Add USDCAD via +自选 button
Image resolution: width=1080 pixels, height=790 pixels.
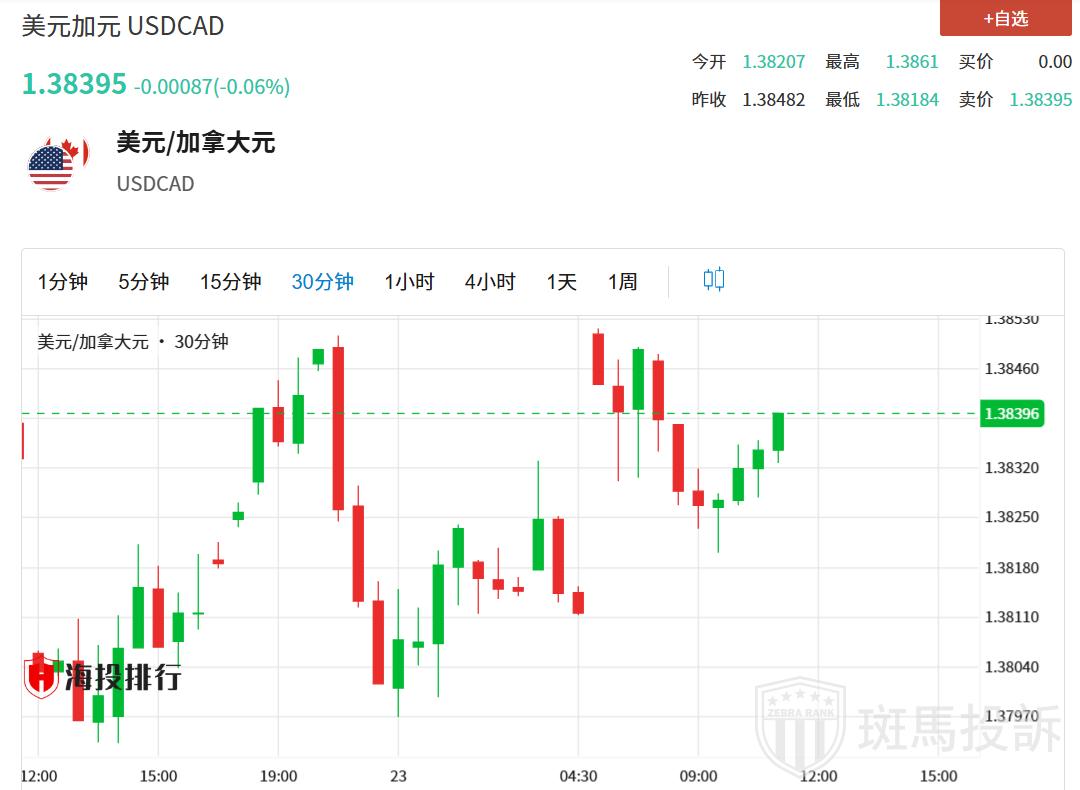[x=1005, y=18]
